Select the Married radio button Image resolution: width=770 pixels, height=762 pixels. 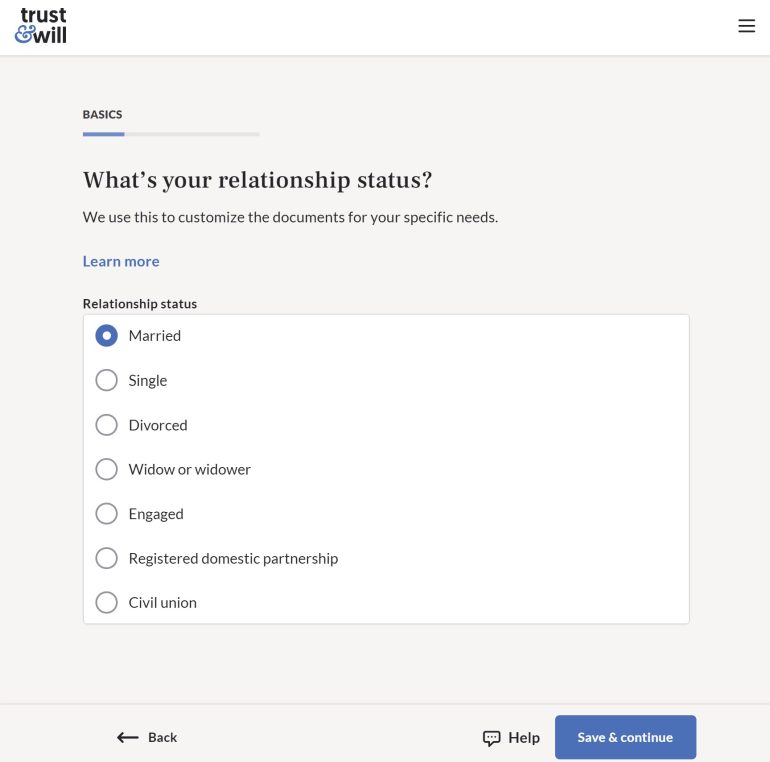click(x=106, y=336)
